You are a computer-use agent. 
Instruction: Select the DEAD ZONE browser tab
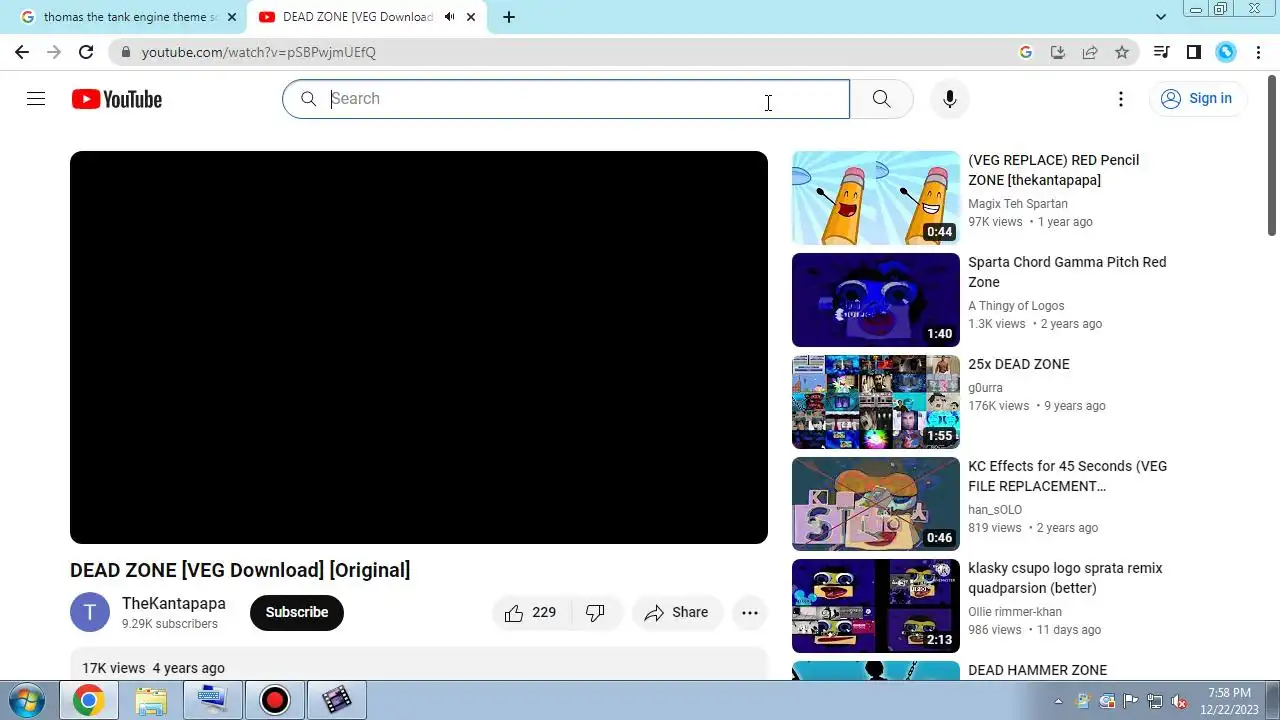(358, 17)
